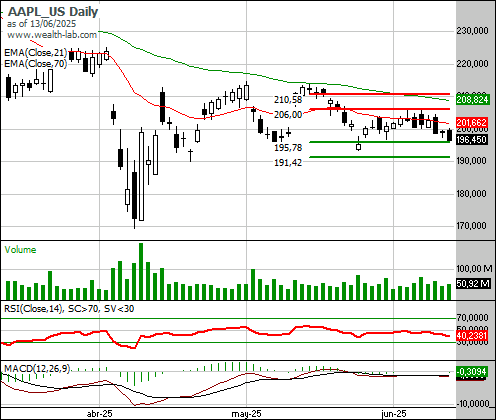The height and width of the screenshot is (420, 496).
Task: Click the last black candlestick on chart
Action: pos(449,135)
